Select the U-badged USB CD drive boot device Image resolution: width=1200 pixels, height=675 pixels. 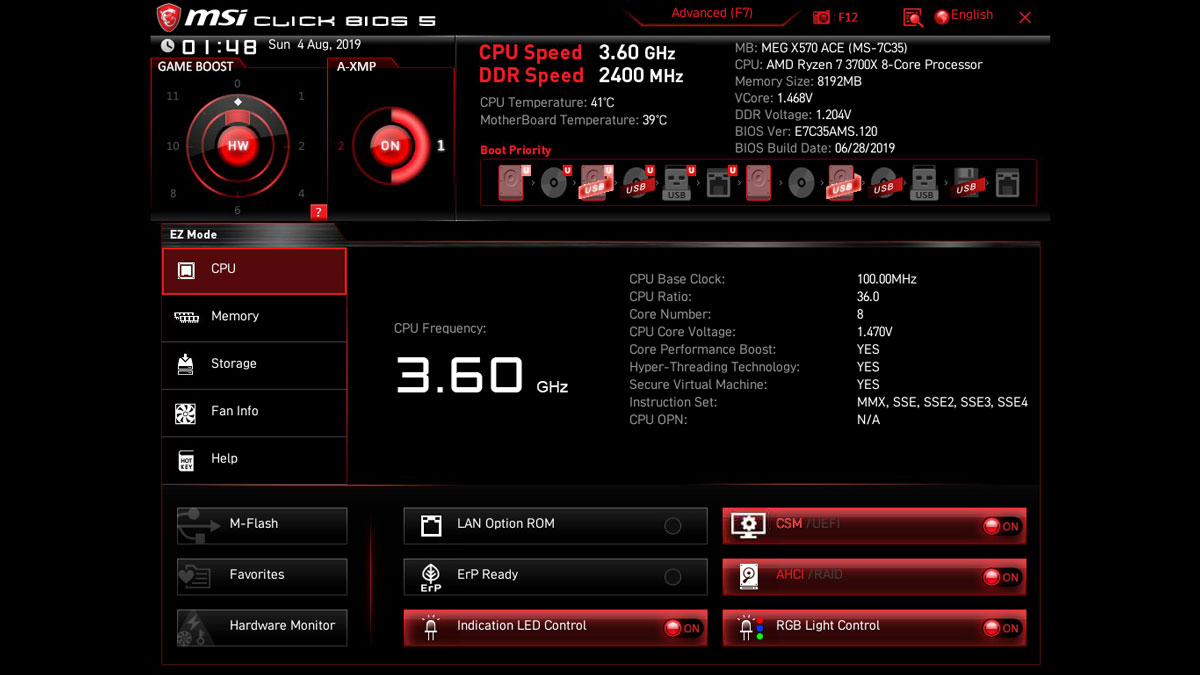[x=637, y=183]
